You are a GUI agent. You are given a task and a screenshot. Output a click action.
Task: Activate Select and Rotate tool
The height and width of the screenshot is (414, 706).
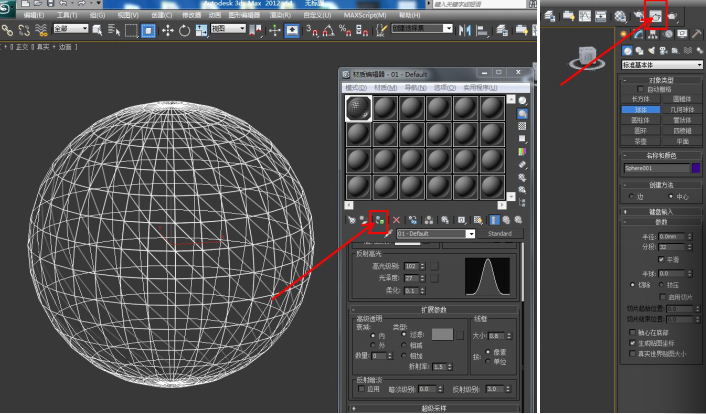pyautogui.click(x=185, y=30)
